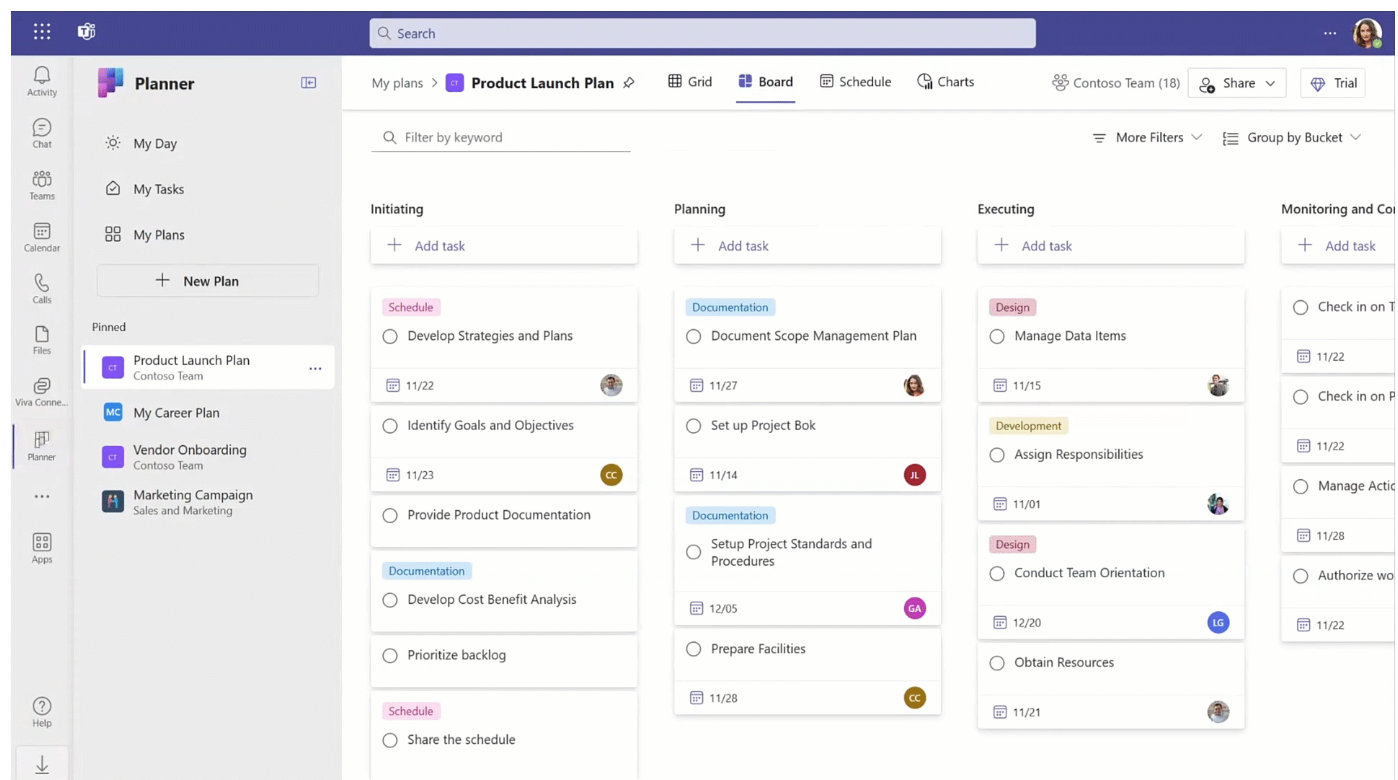Screen dimensions: 1398x780
Task: Open the Share dropdown
Action: pos(1237,83)
